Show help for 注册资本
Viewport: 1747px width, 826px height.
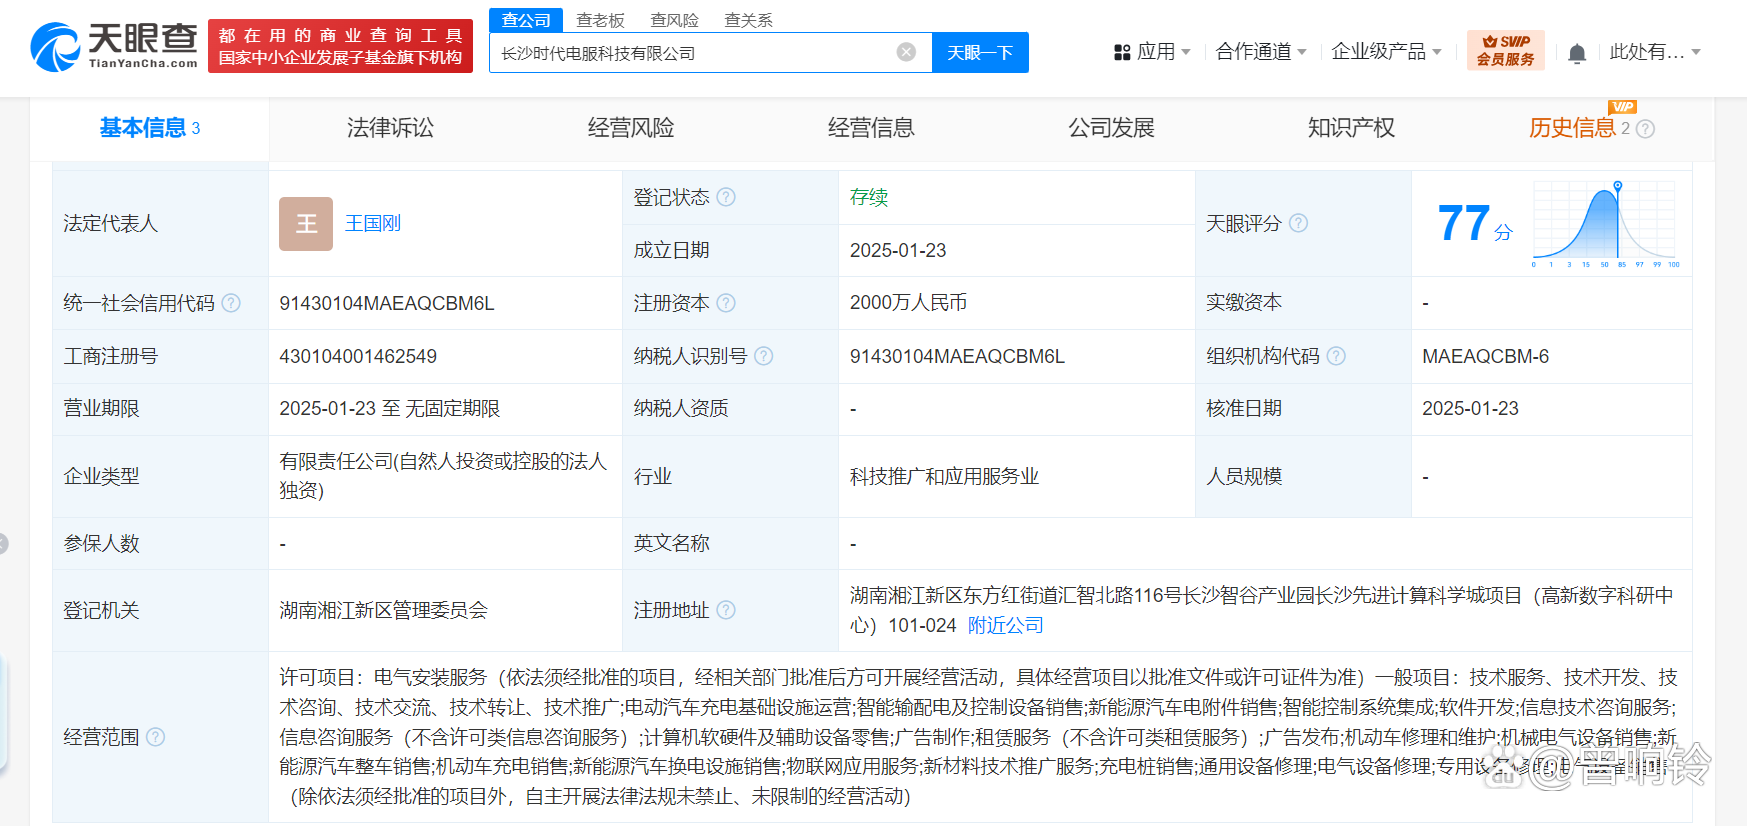coord(726,303)
